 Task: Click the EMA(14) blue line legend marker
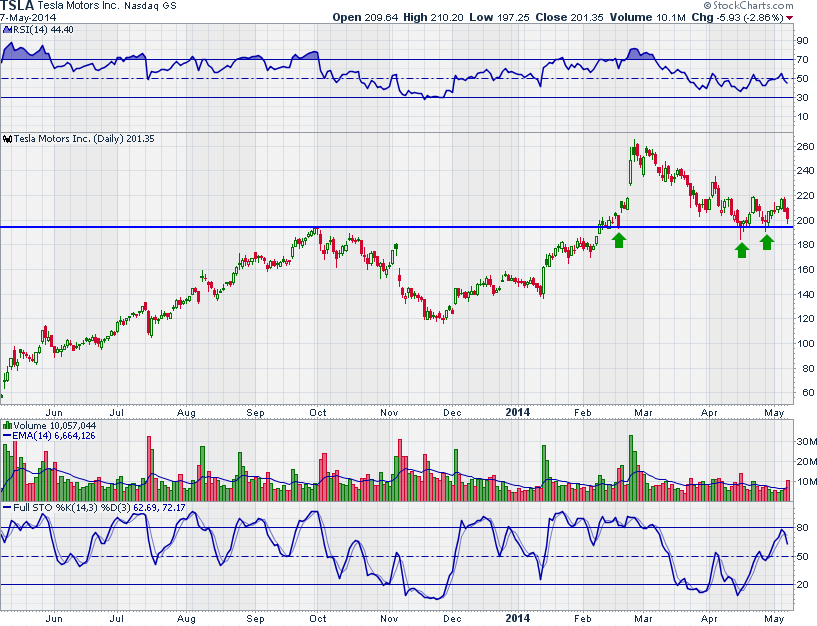coord(7,436)
